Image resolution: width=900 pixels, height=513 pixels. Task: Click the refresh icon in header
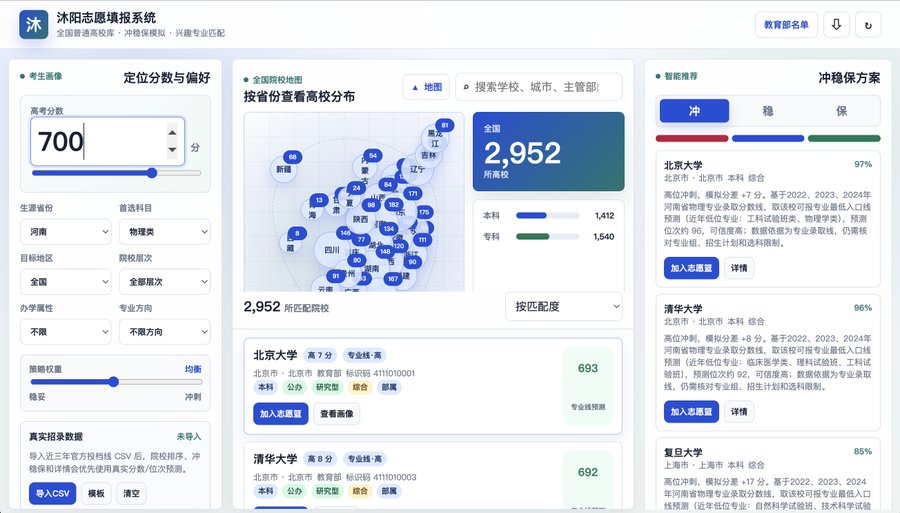[x=868, y=25]
